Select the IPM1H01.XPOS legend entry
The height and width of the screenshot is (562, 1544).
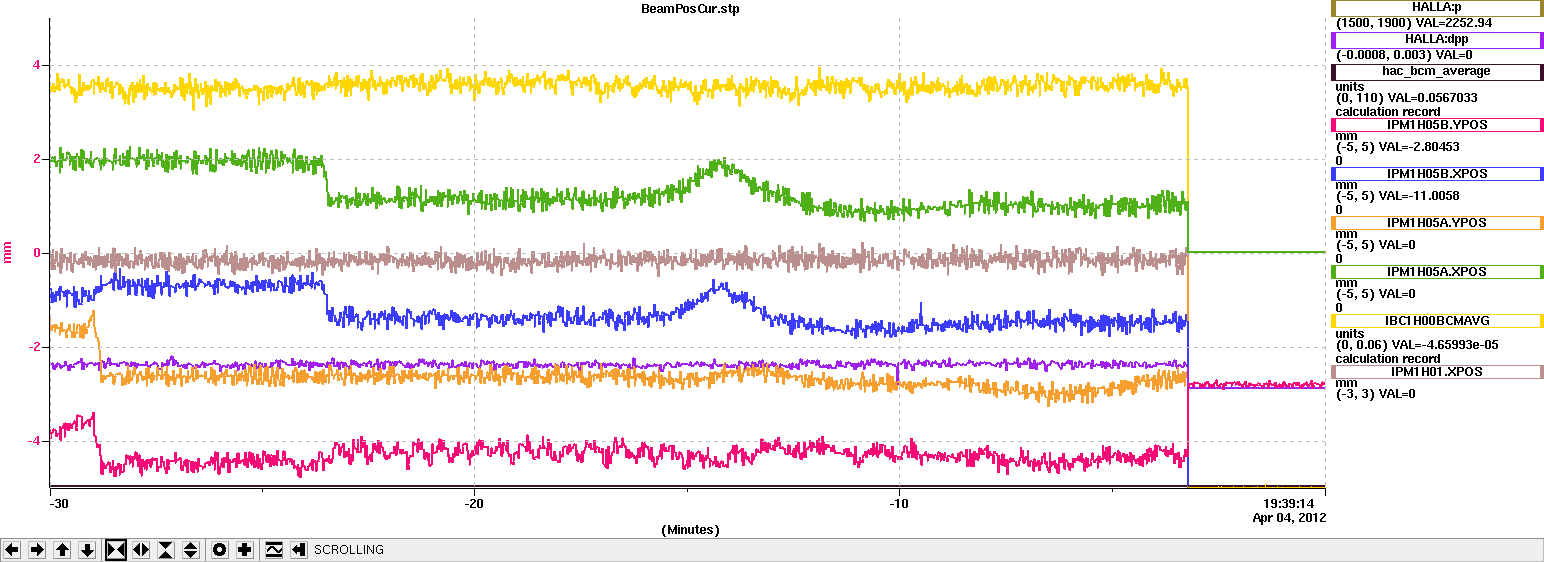point(1436,372)
